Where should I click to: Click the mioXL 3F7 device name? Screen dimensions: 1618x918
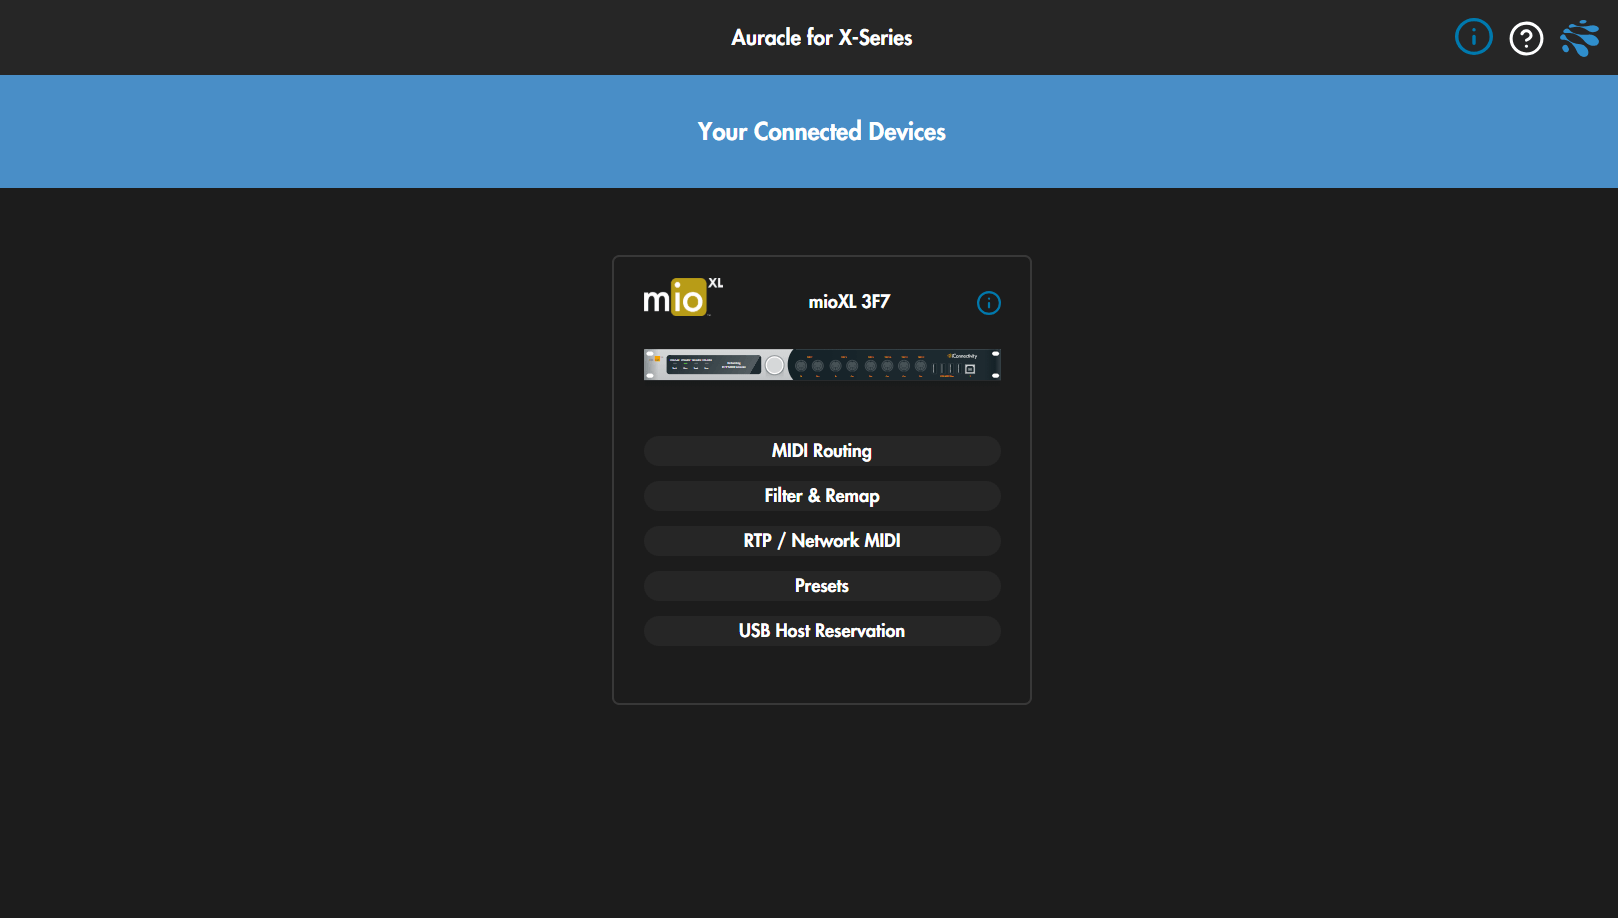[849, 302]
